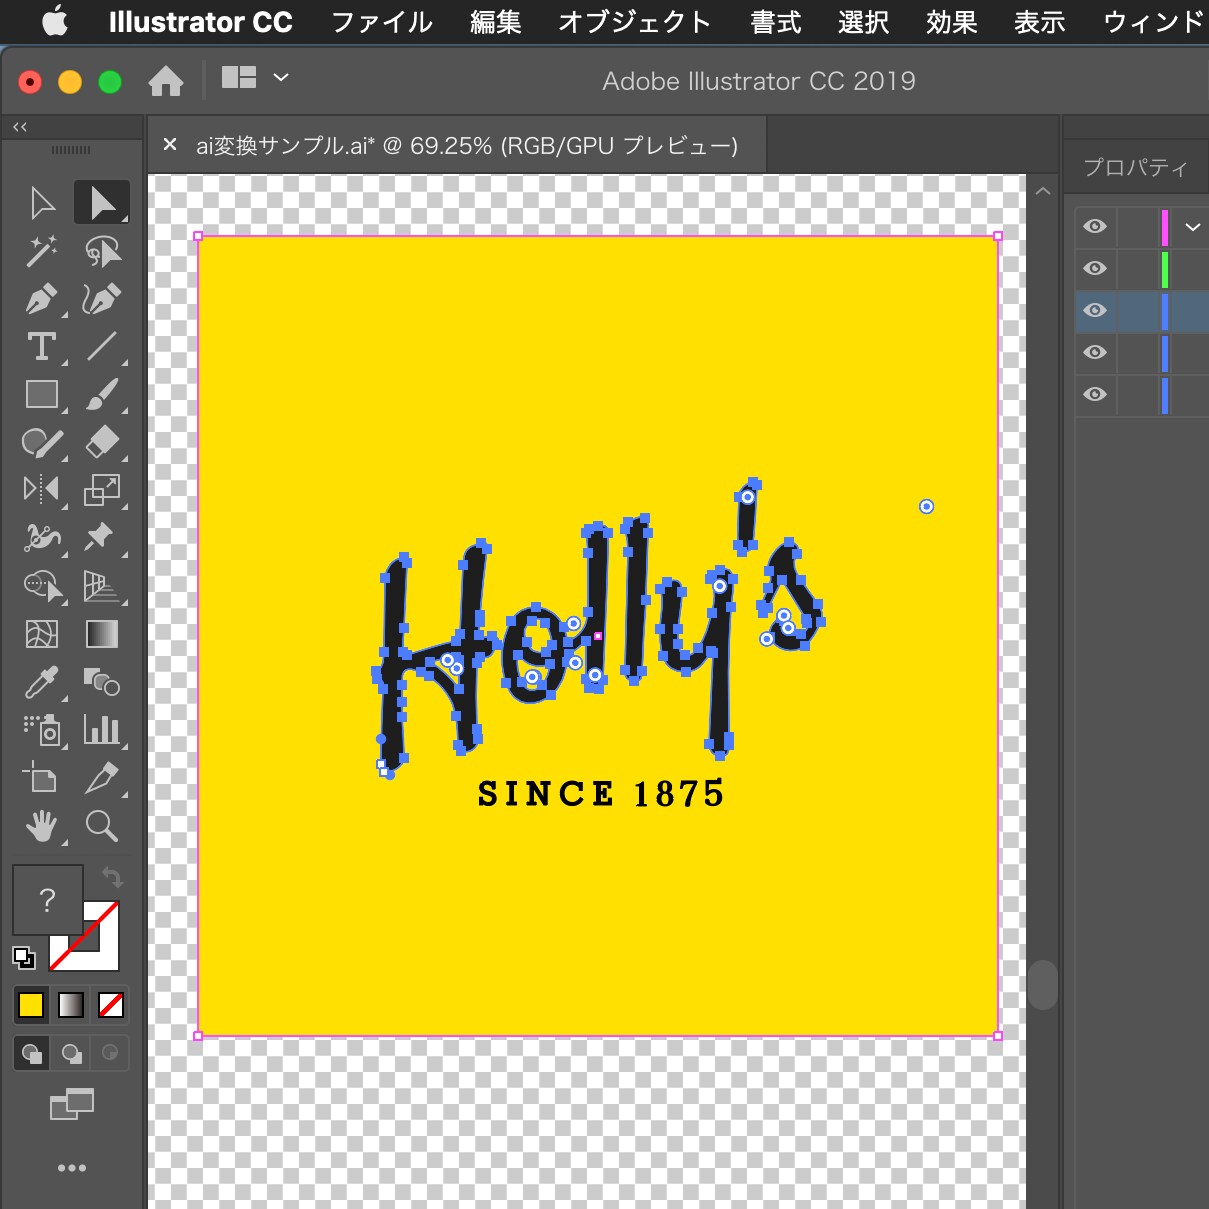Select the Lasso tool
The image size is (1209, 1209).
(x=102, y=251)
